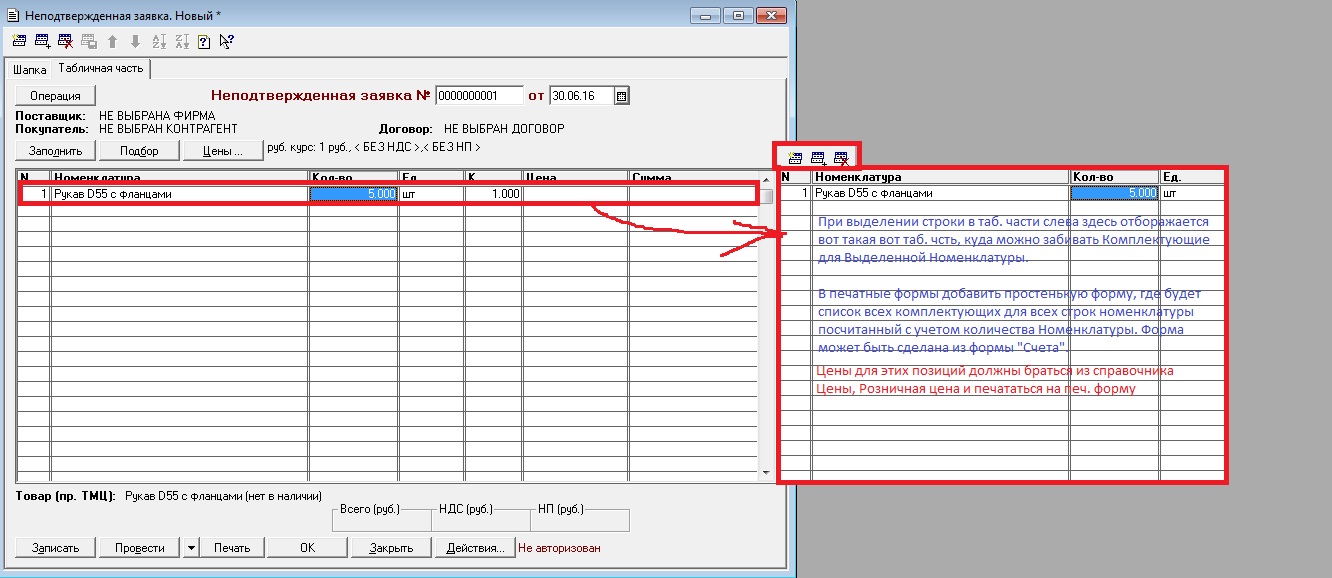Click the delete row icon above right table
This screenshot has width=1332, height=578.
pos(841,157)
